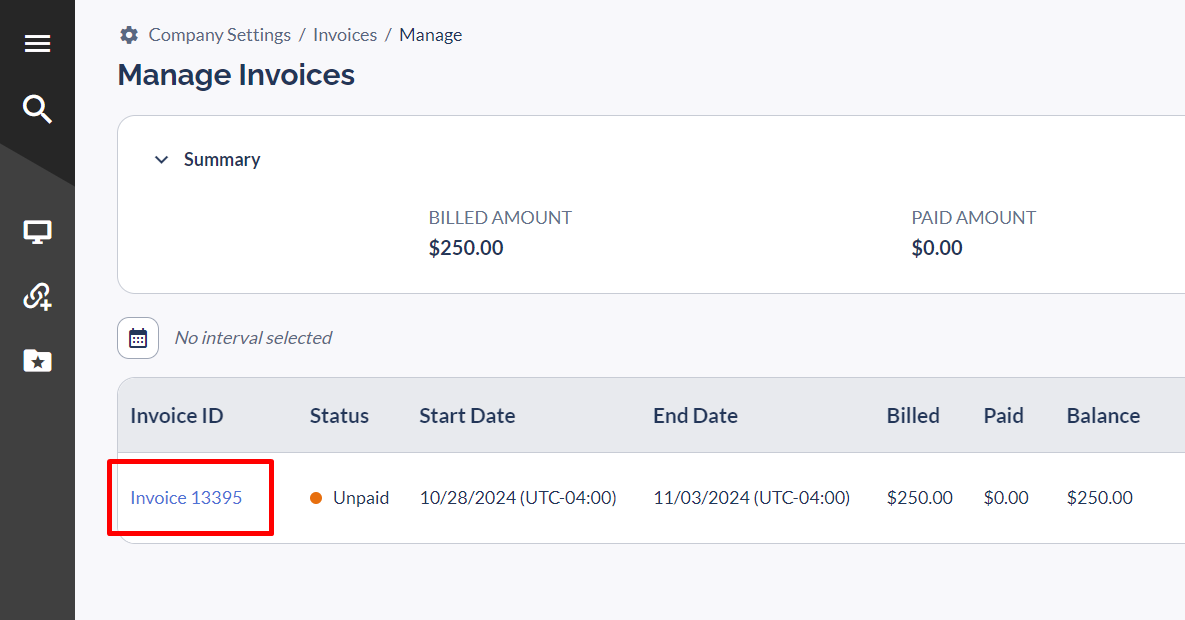Sort by Billed column header
Image resolution: width=1185 pixels, height=620 pixels.
tap(913, 416)
